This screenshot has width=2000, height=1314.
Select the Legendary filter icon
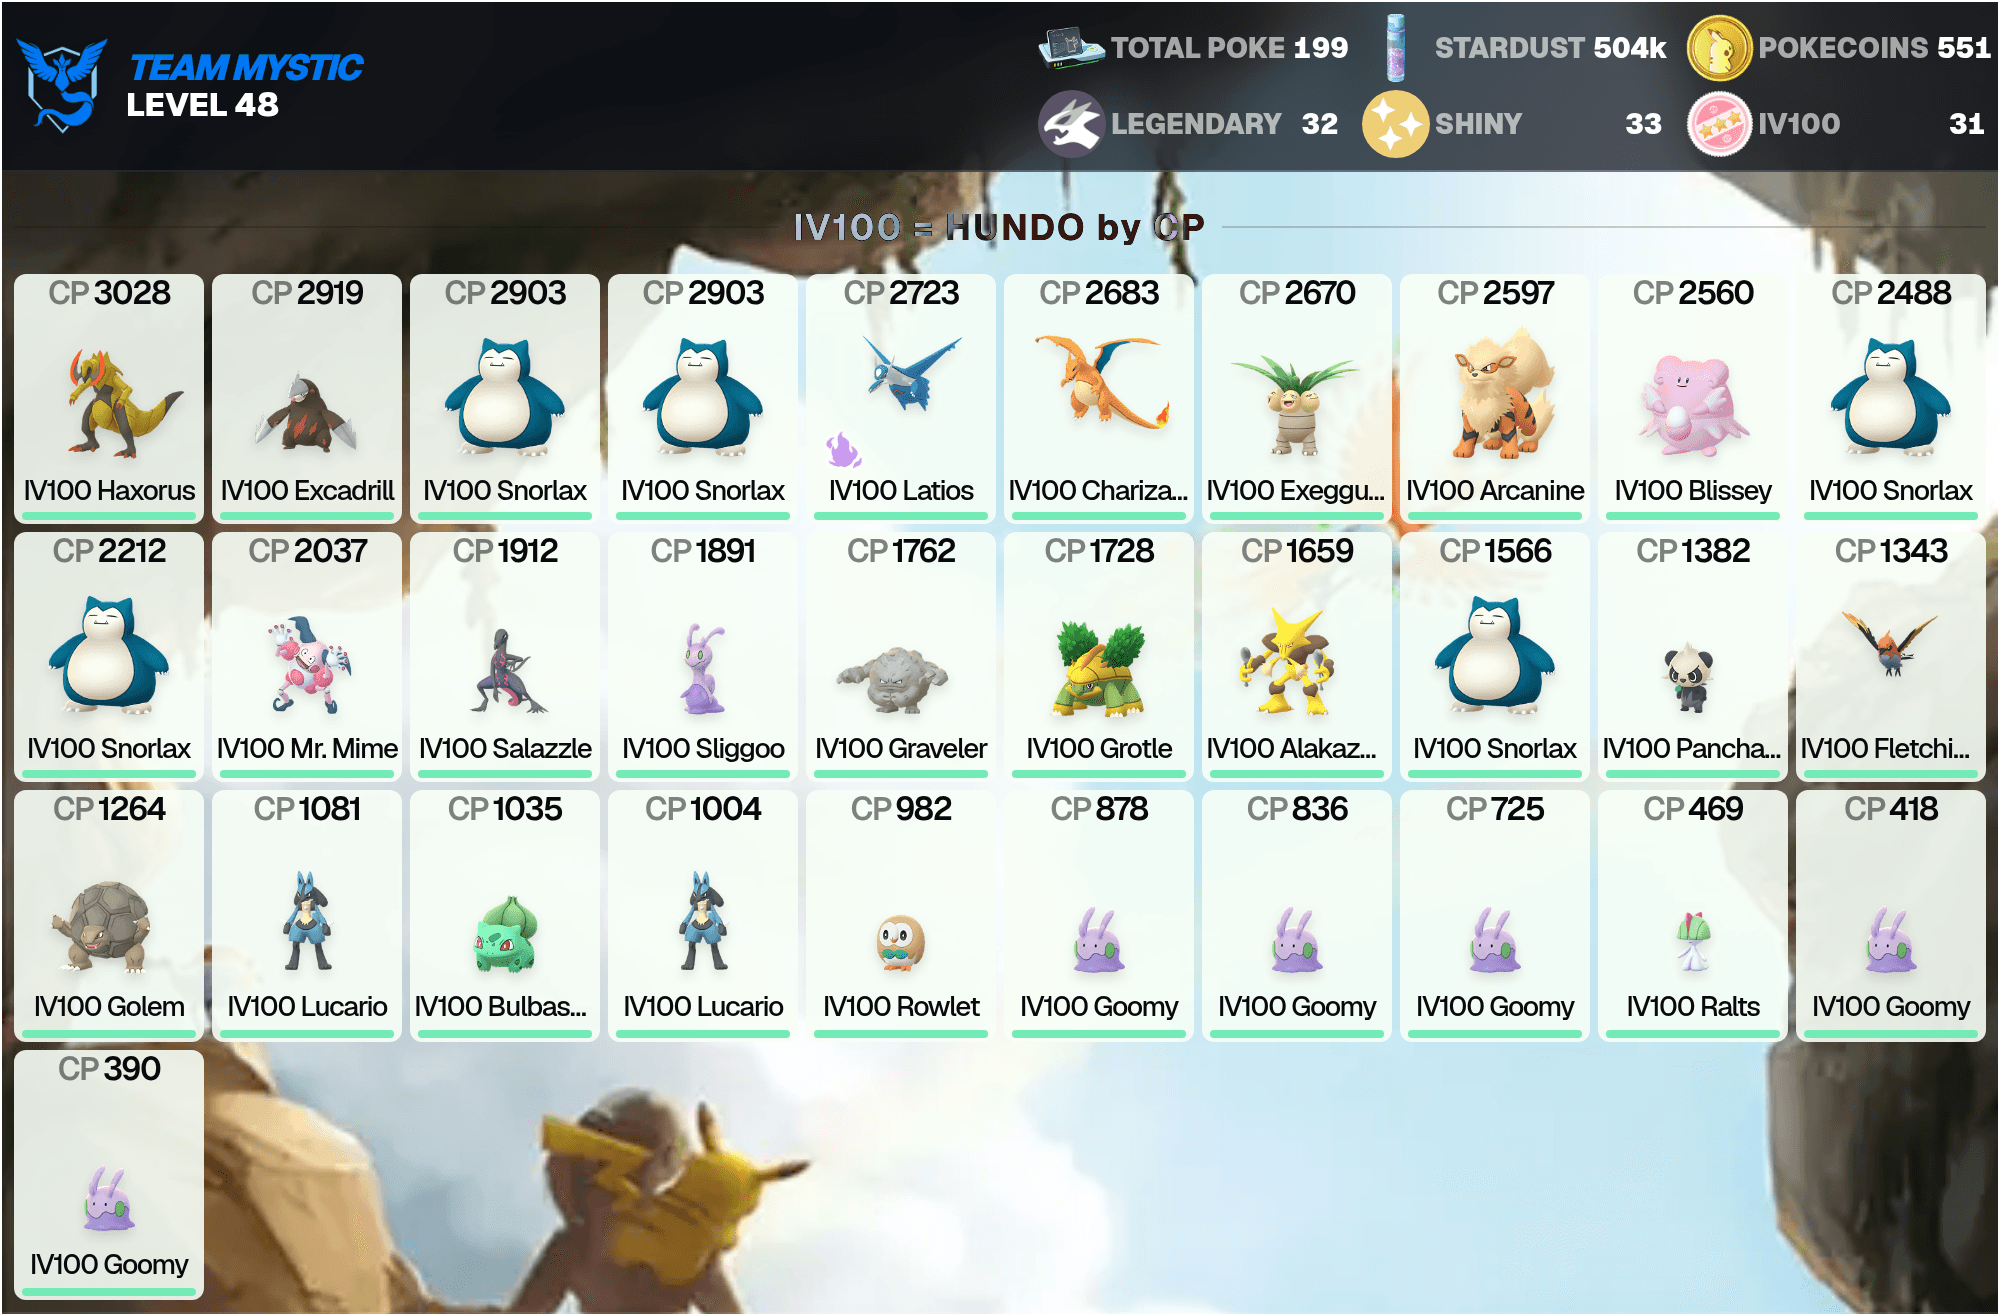pos(1071,124)
